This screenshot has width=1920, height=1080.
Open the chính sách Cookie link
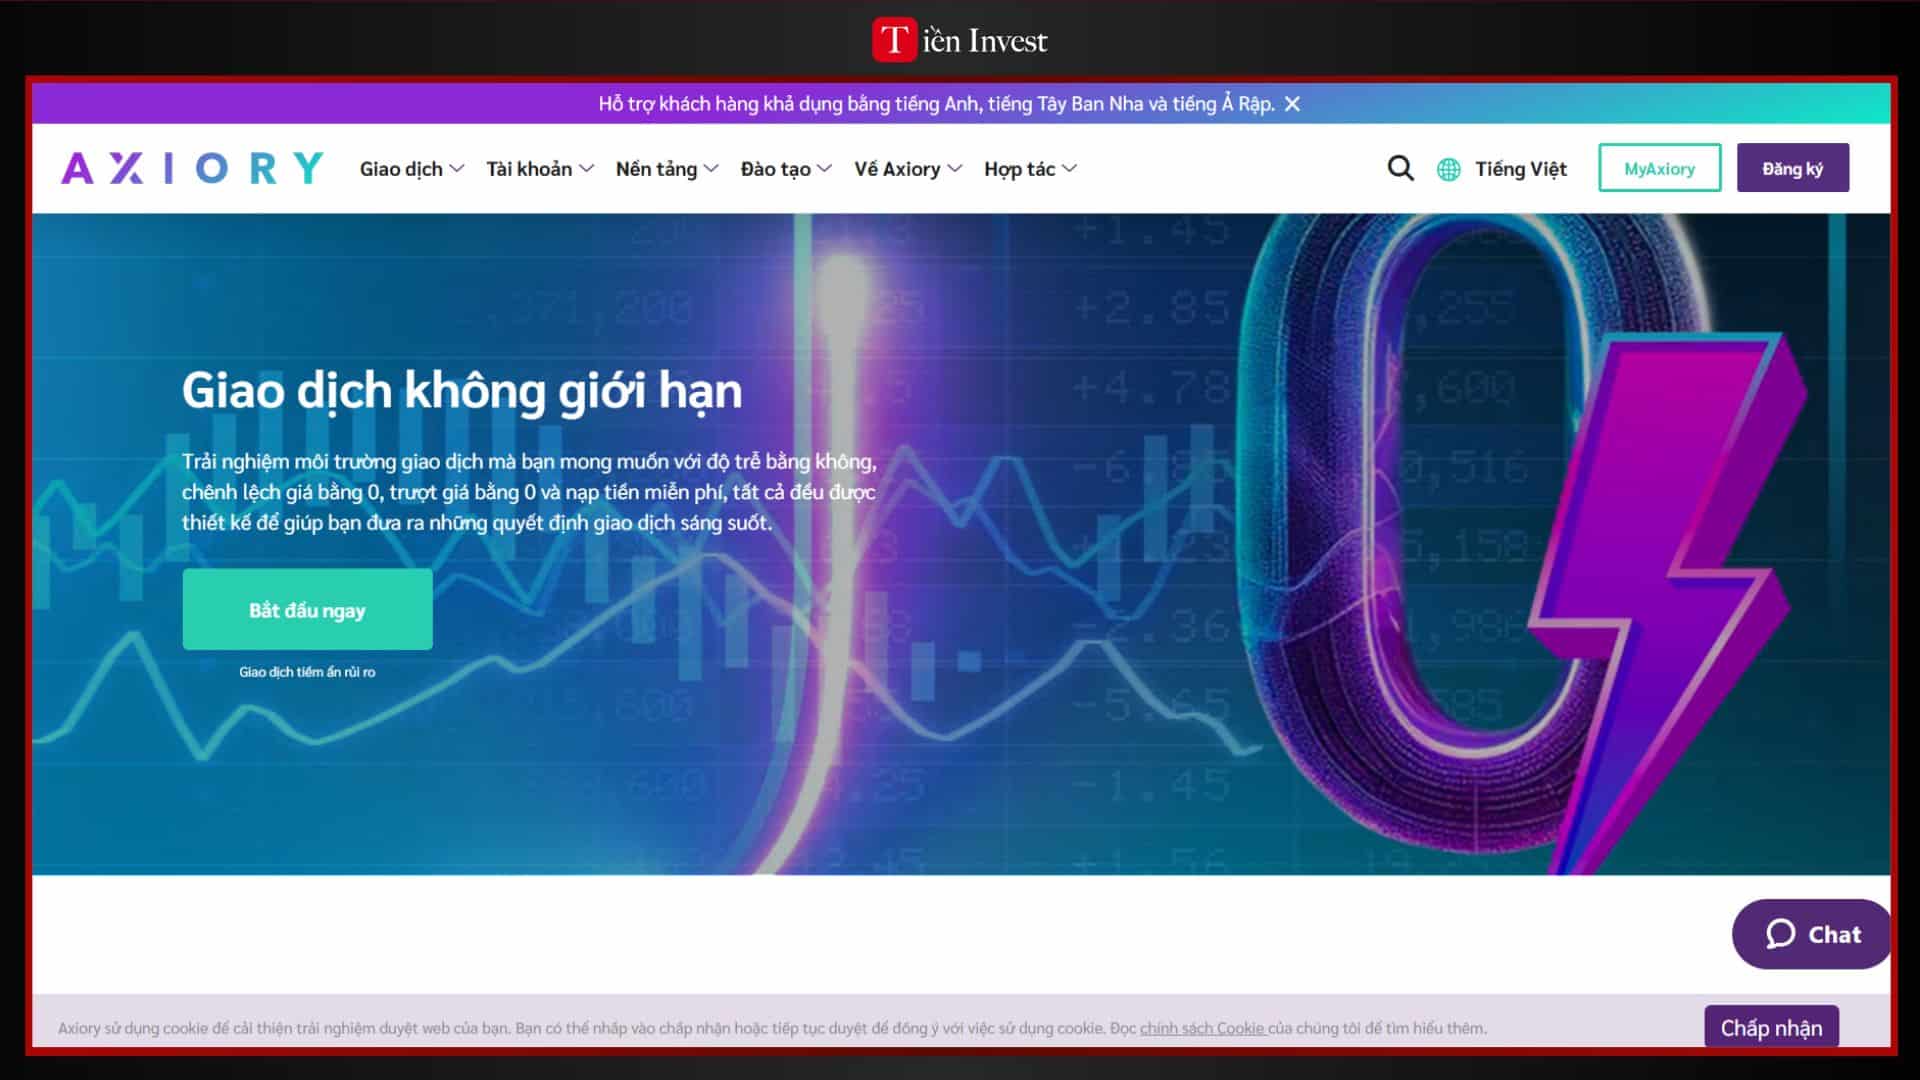coord(1202,1028)
